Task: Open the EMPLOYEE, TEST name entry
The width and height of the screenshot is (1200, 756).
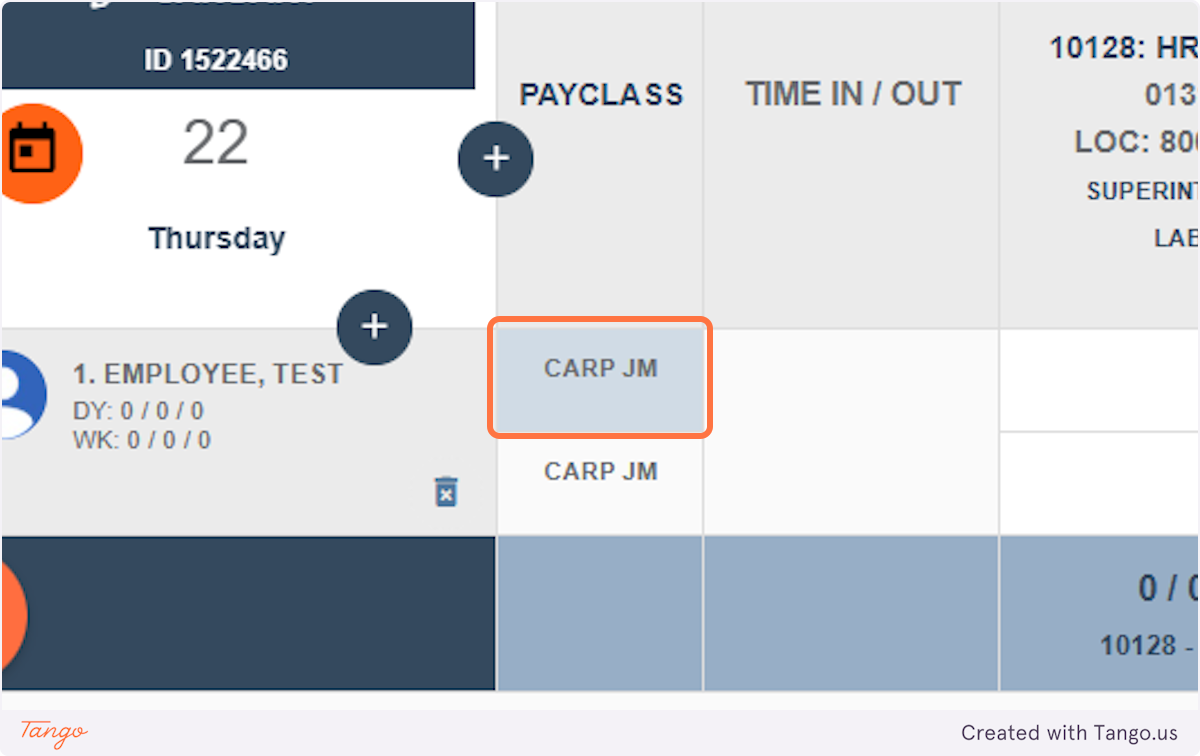Action: 207,375
